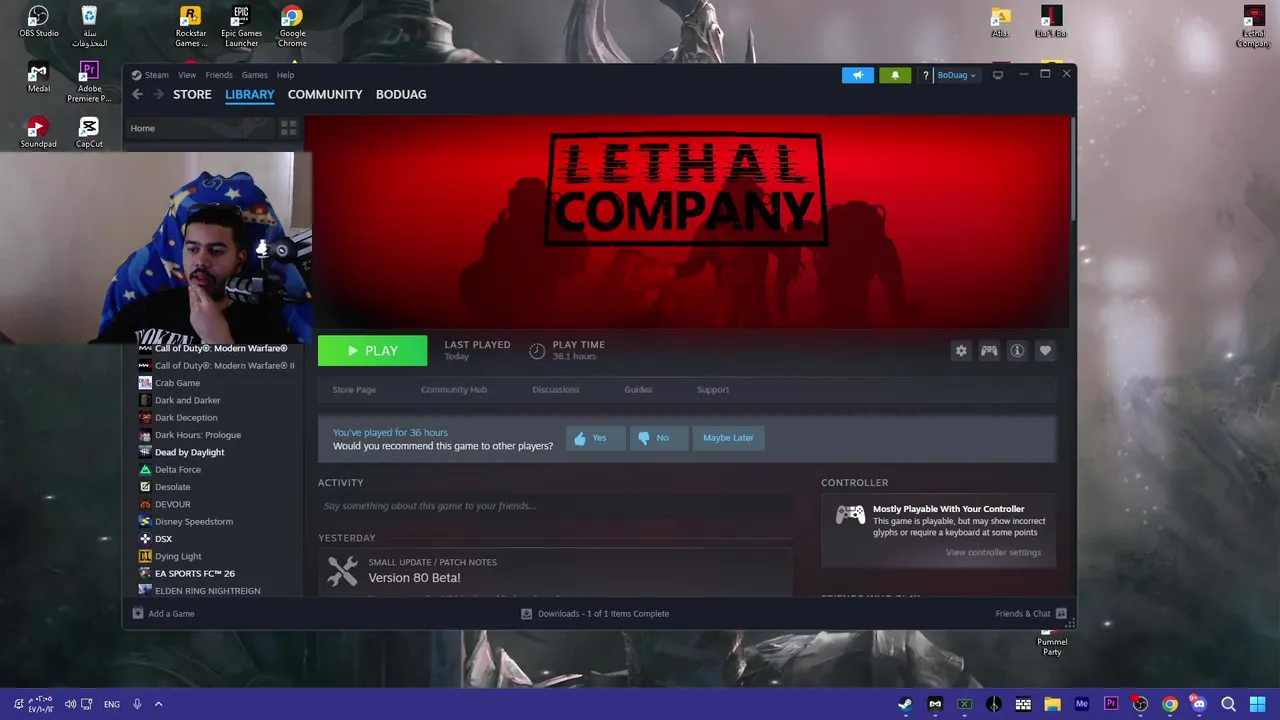1280x720 pixels.
Task: Switch to the COMMUNITY tab
Action: click(325, 94)
